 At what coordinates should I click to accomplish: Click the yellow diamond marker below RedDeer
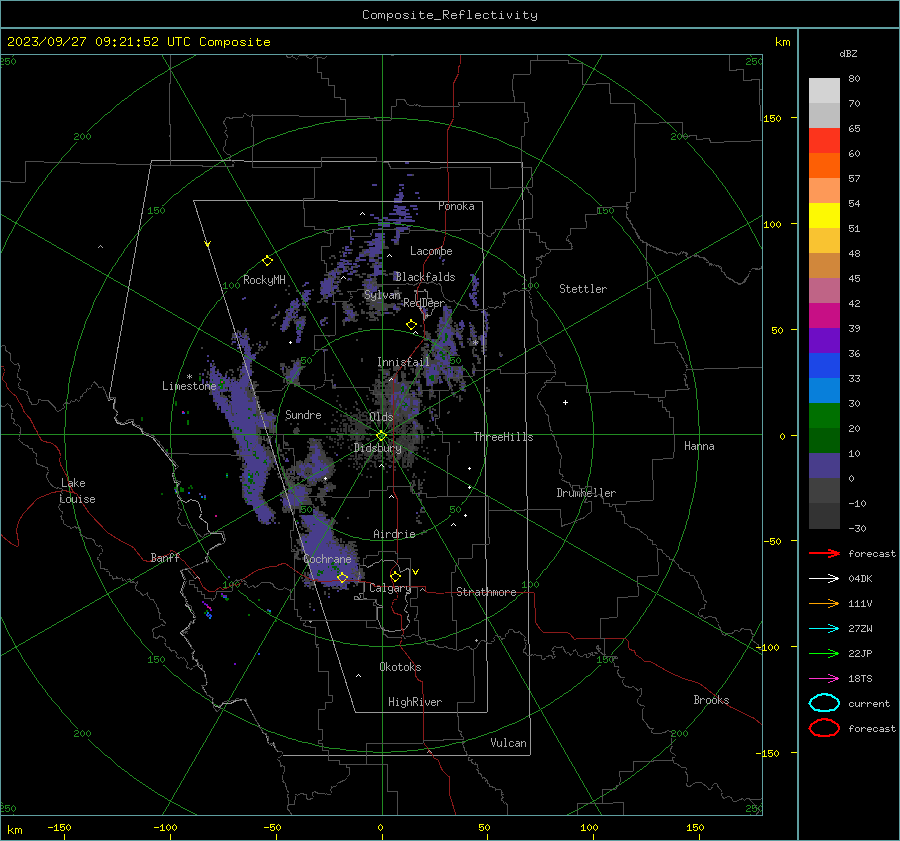point(412,324)
